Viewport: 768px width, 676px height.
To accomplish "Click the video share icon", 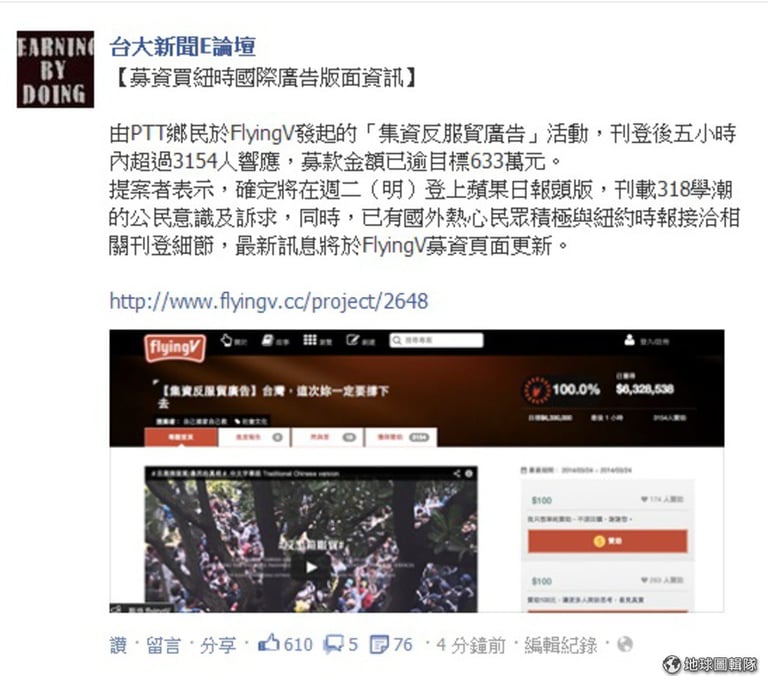I will (456, 473).
